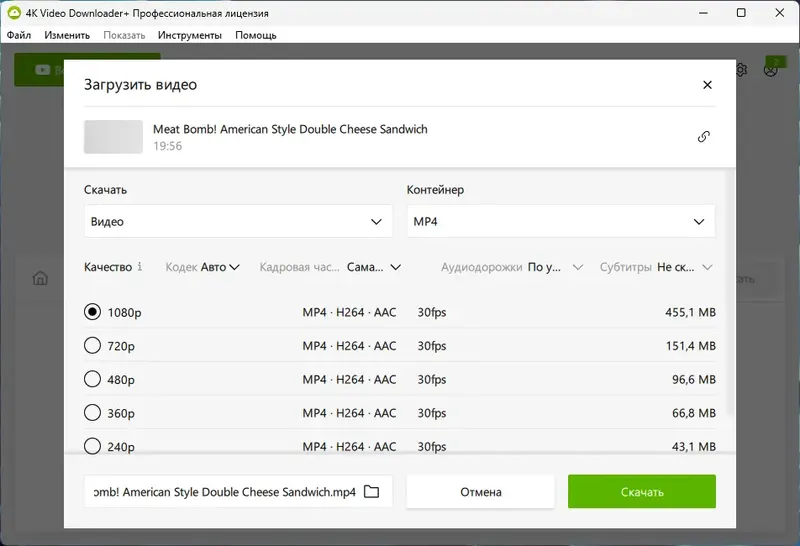Choose the 360p quality radio button
Viewport: 800px width, 546px height.
coord(93,413)
